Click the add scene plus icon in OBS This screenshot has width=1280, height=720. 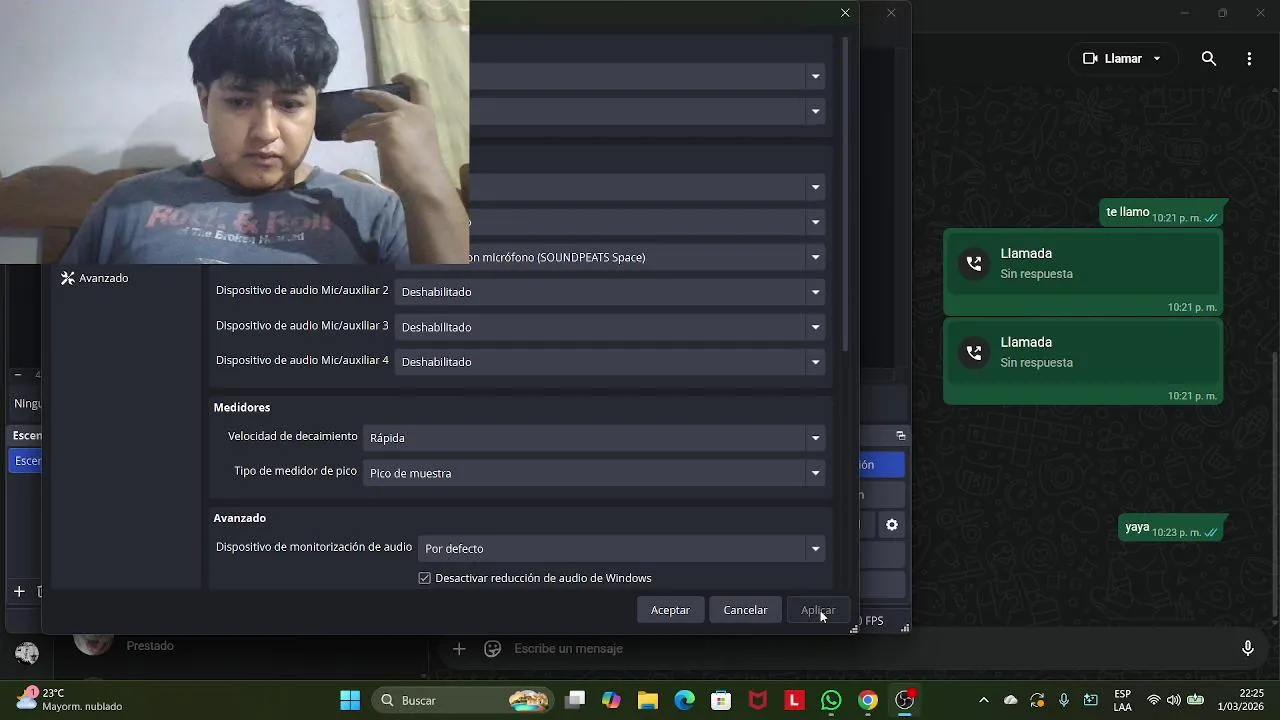tap(19, 591)
